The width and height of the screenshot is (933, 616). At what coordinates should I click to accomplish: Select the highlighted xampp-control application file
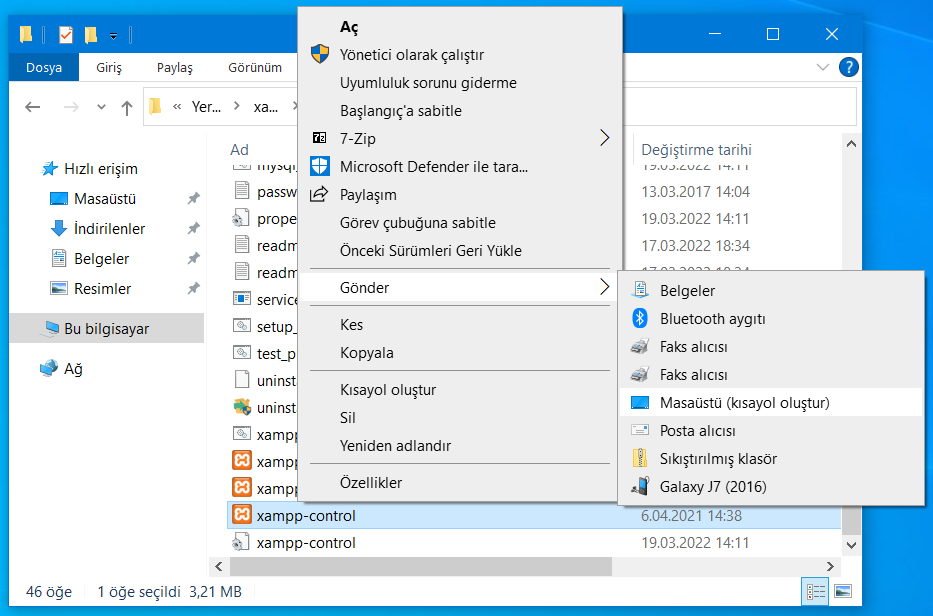534,515
